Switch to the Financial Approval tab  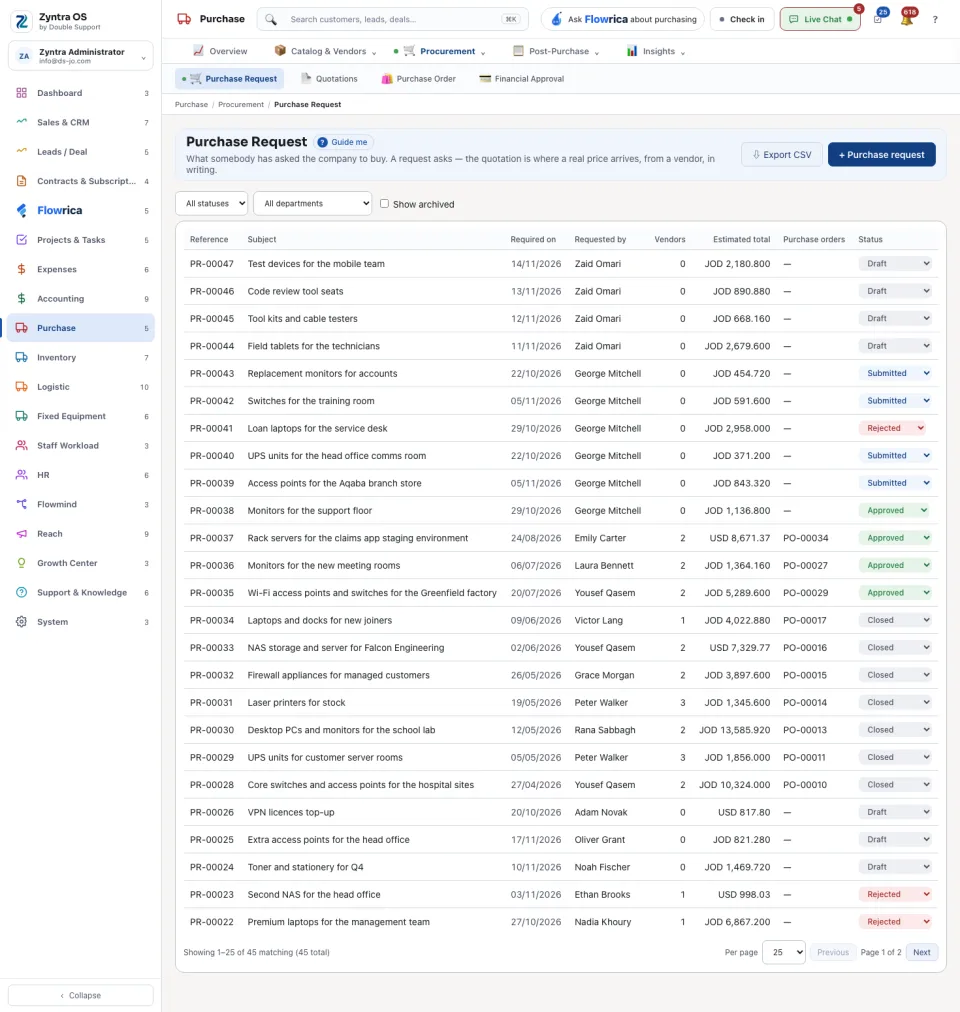pyautogui.click(x=522, y=79)
